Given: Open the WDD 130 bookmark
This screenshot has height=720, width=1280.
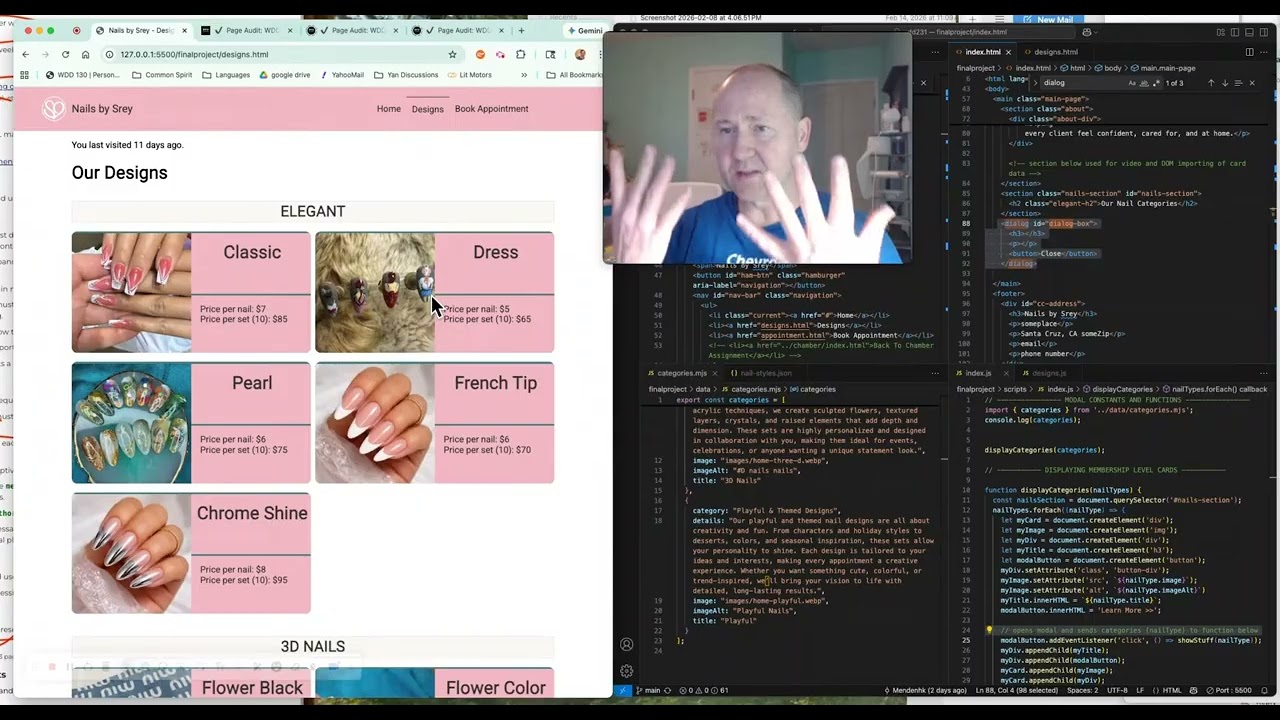Looking at the screenshot, I should click(x=84, y=75).
